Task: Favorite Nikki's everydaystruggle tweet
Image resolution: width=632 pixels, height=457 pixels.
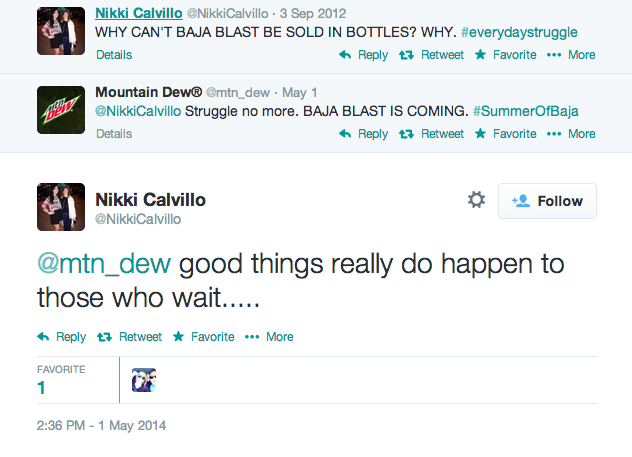Action: [x=505, y=55]
